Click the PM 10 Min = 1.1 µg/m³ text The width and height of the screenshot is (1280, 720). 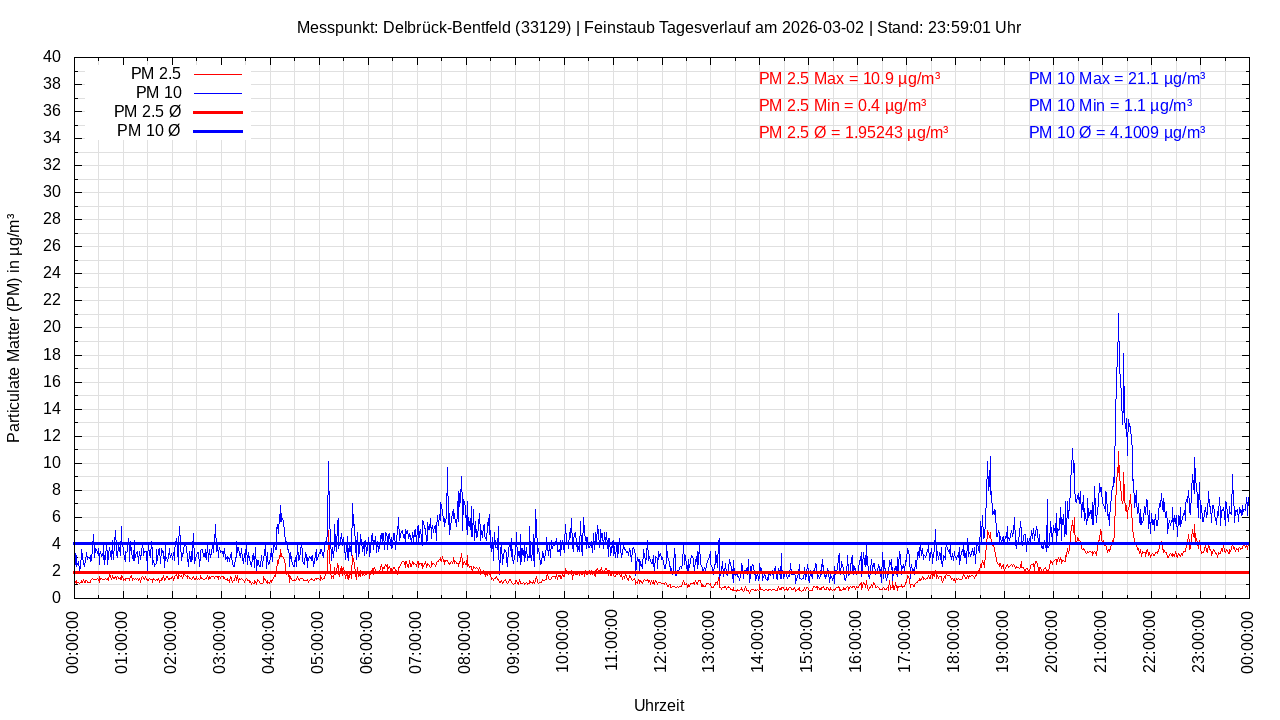click(x=1109, y=105)
